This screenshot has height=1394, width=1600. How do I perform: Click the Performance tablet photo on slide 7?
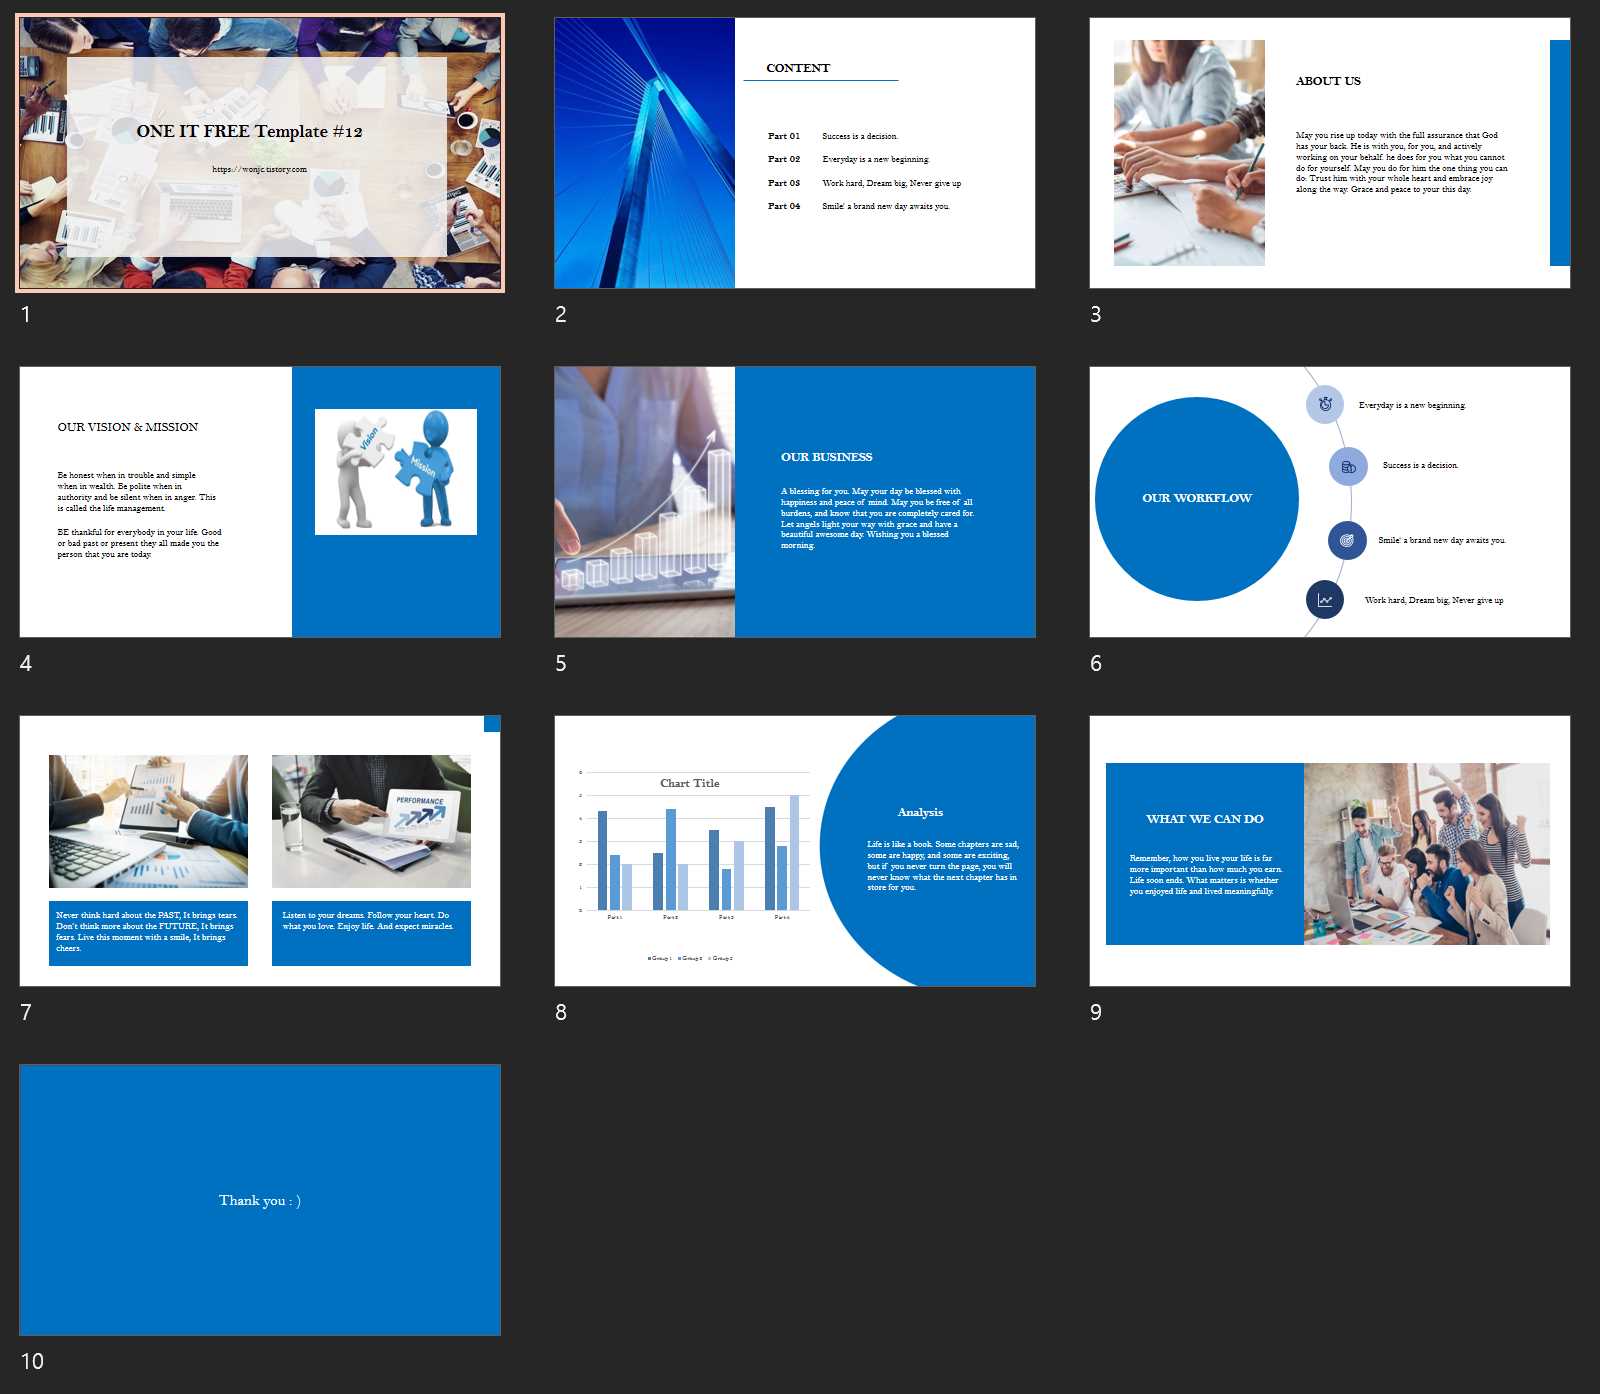click(x=371, y=821)
